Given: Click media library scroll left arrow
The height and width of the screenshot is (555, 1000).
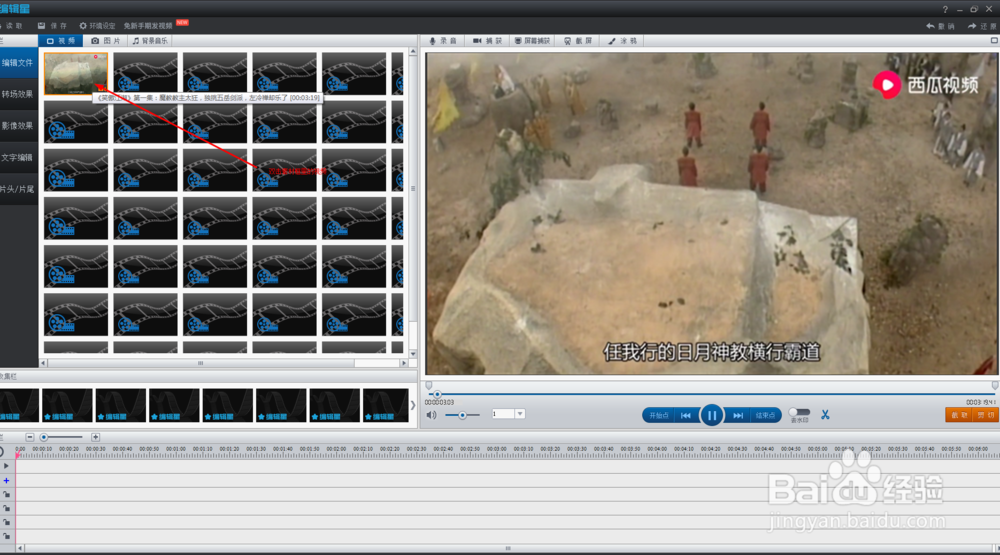Looking at the screenshot, I should 43,363.
